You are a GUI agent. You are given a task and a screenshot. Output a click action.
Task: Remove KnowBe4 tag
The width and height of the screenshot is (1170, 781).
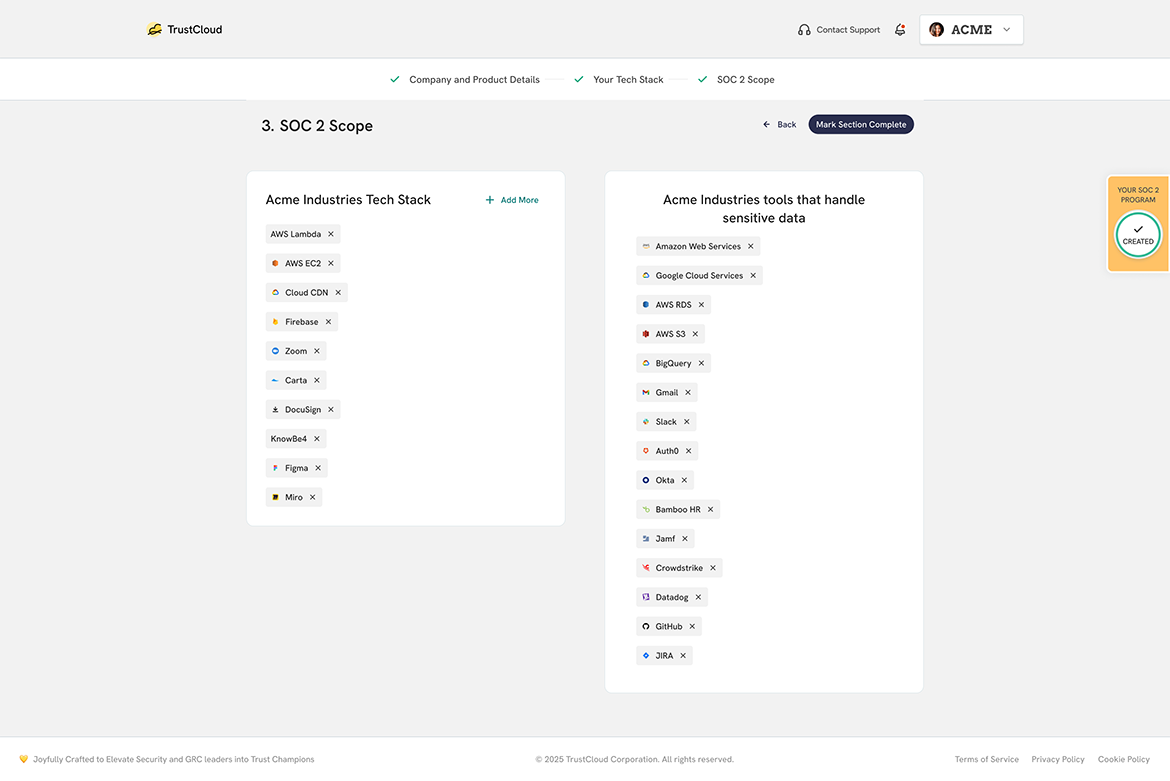click(316, 439)
